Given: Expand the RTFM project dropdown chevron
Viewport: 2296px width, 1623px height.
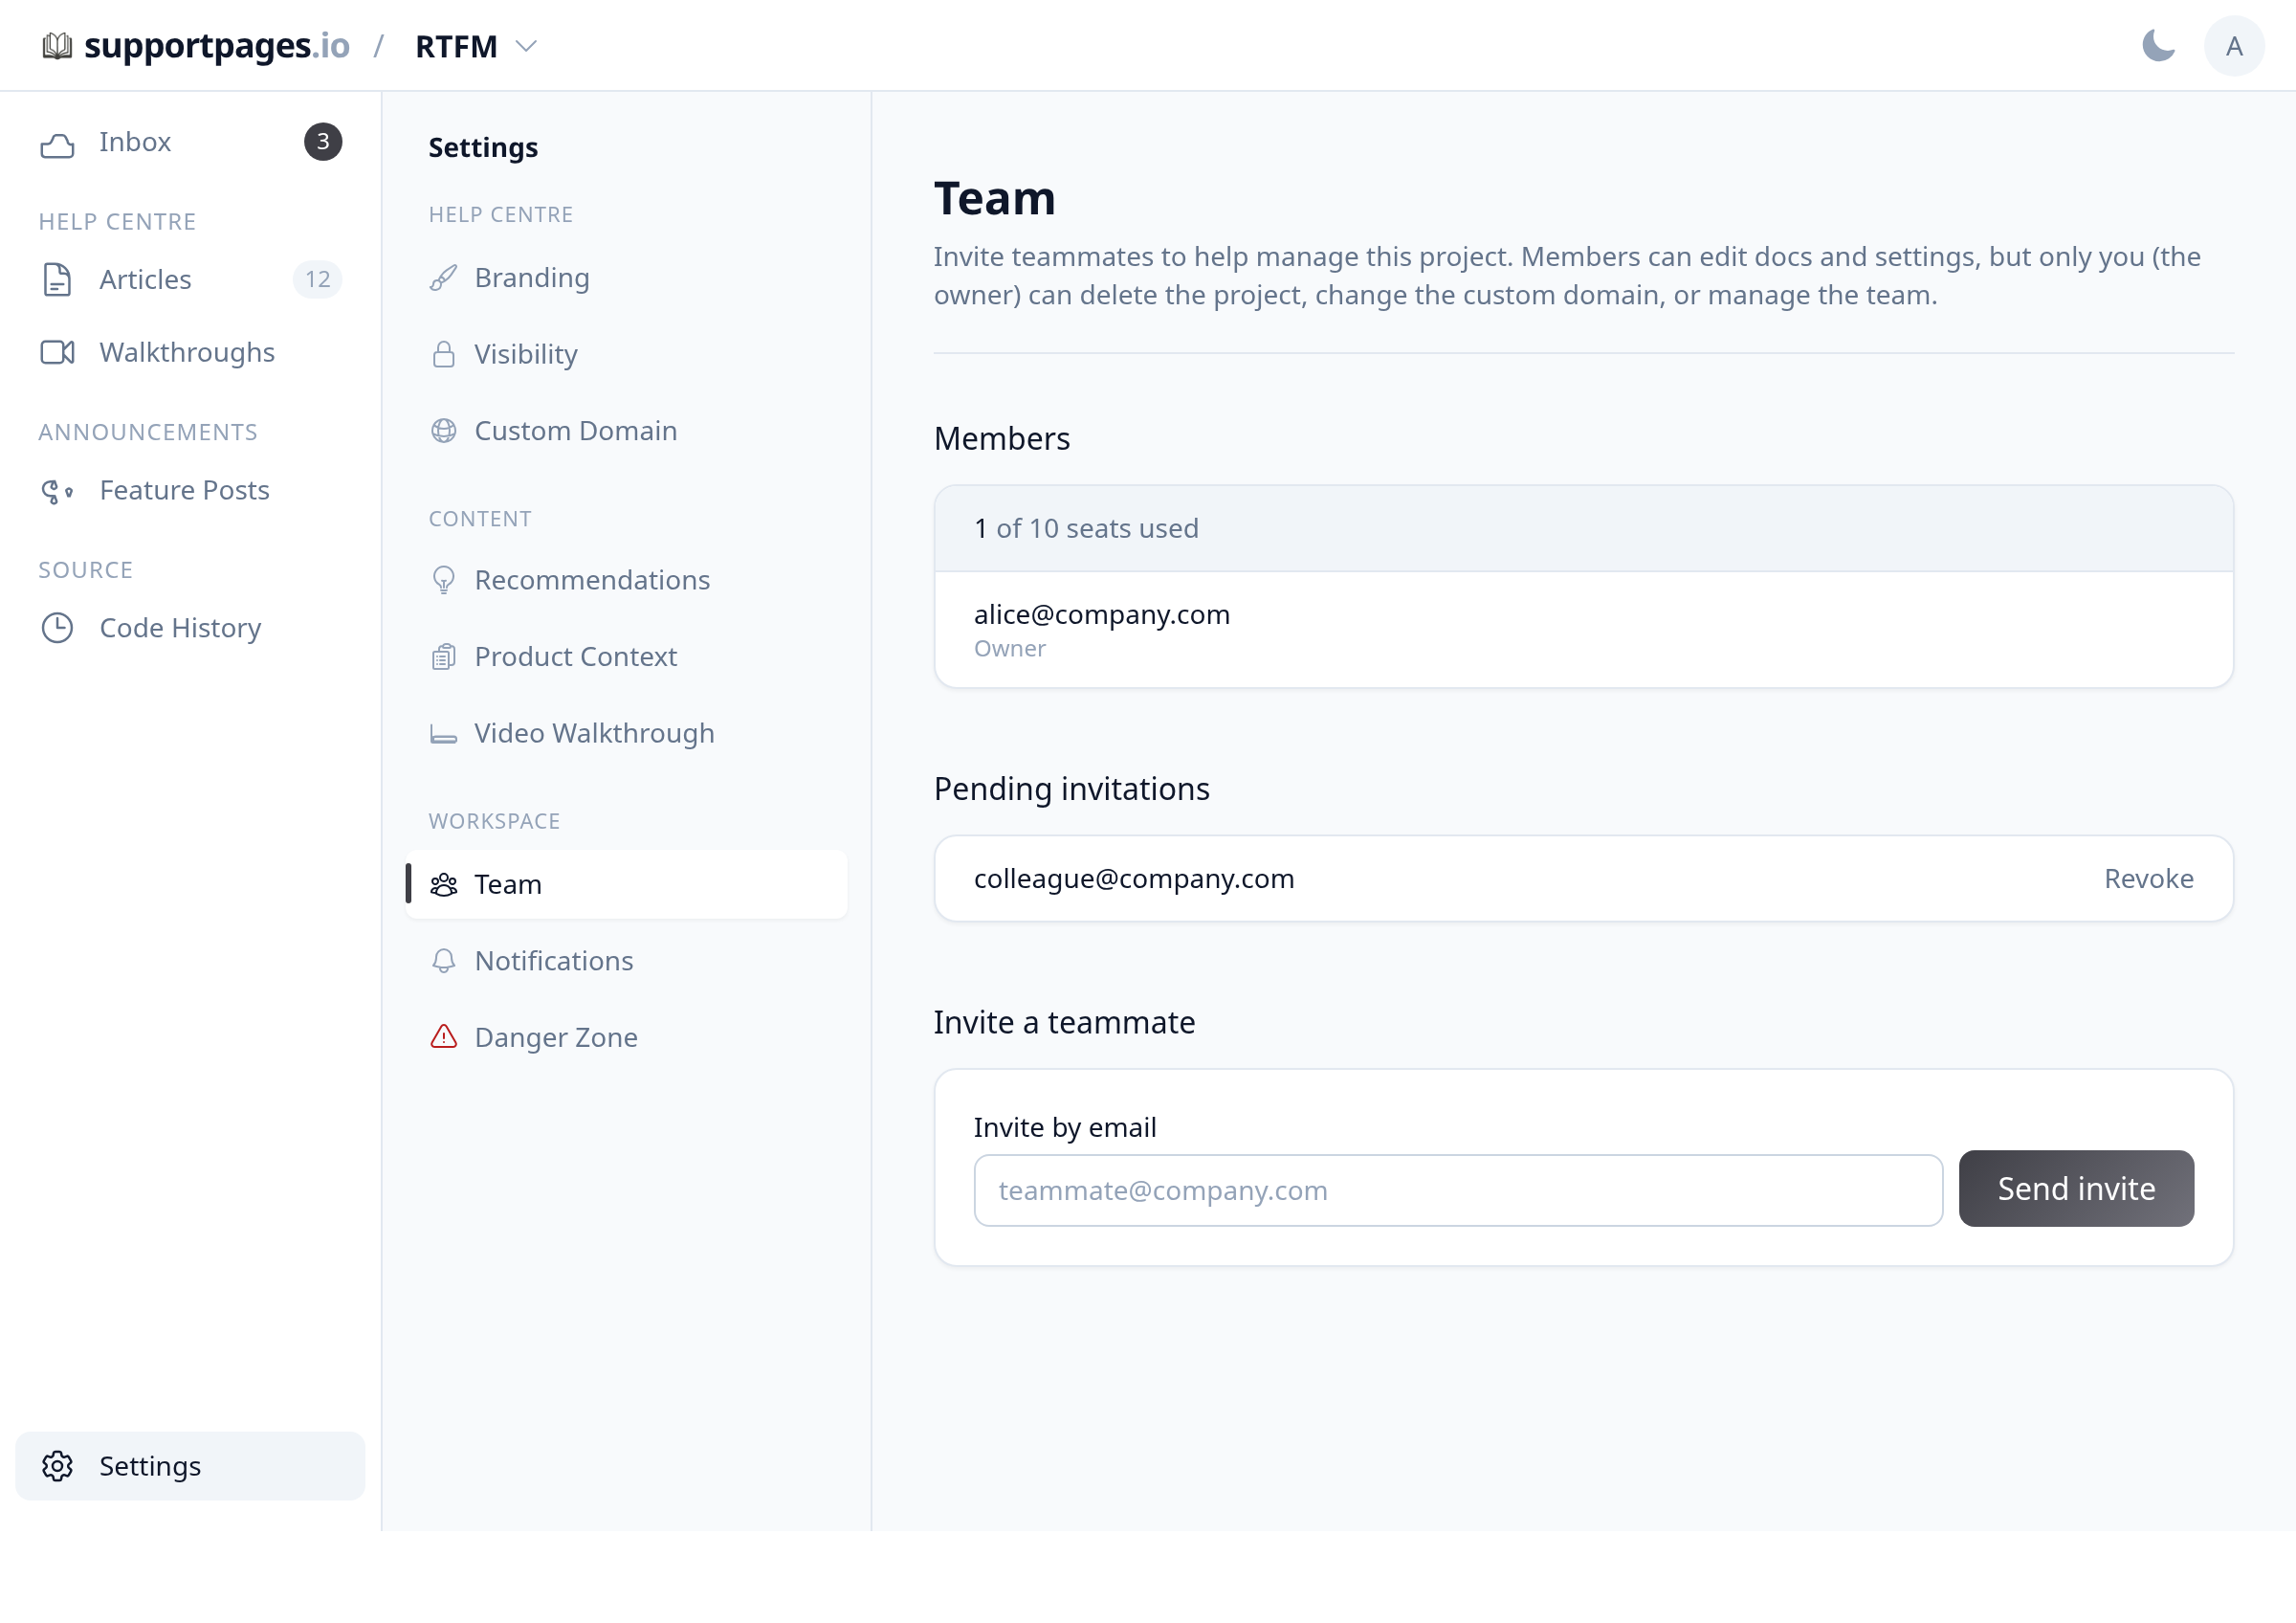Looking at the screenshot, I should tap(526, 46).
